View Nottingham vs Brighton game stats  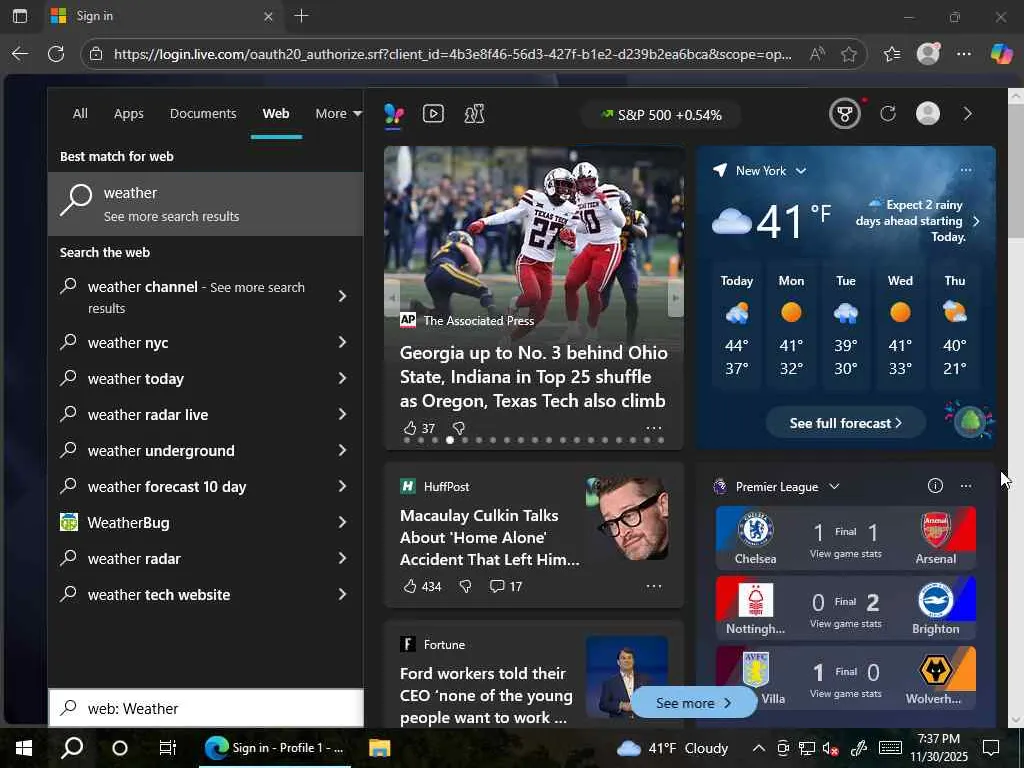[x=845, y=624]
